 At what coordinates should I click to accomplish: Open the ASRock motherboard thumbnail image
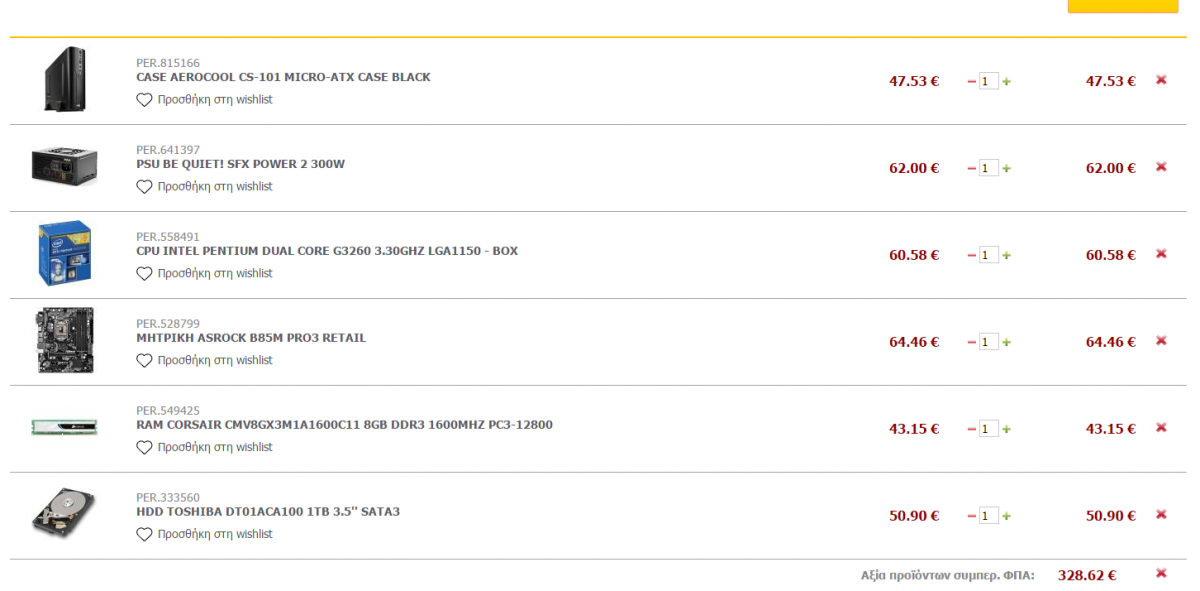[65, 341]
